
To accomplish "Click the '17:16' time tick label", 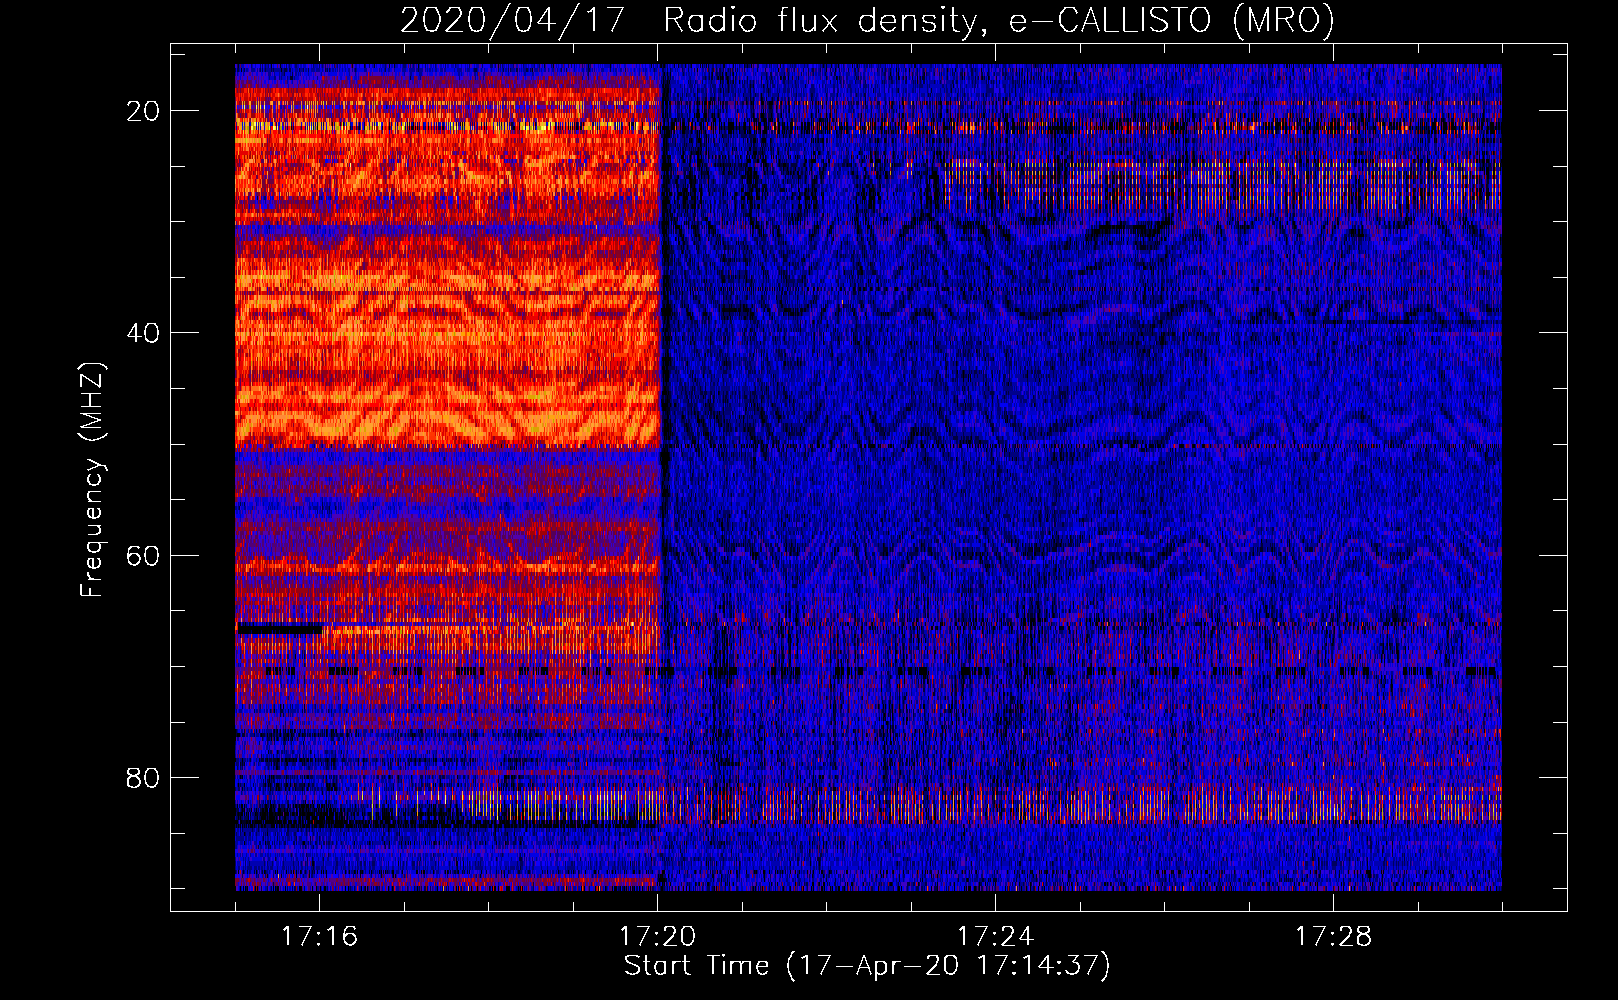I will coord(319,937).
